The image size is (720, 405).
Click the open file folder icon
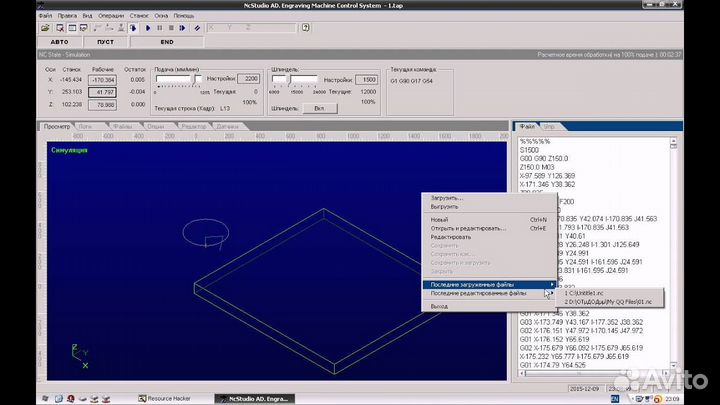coord(46,29)
